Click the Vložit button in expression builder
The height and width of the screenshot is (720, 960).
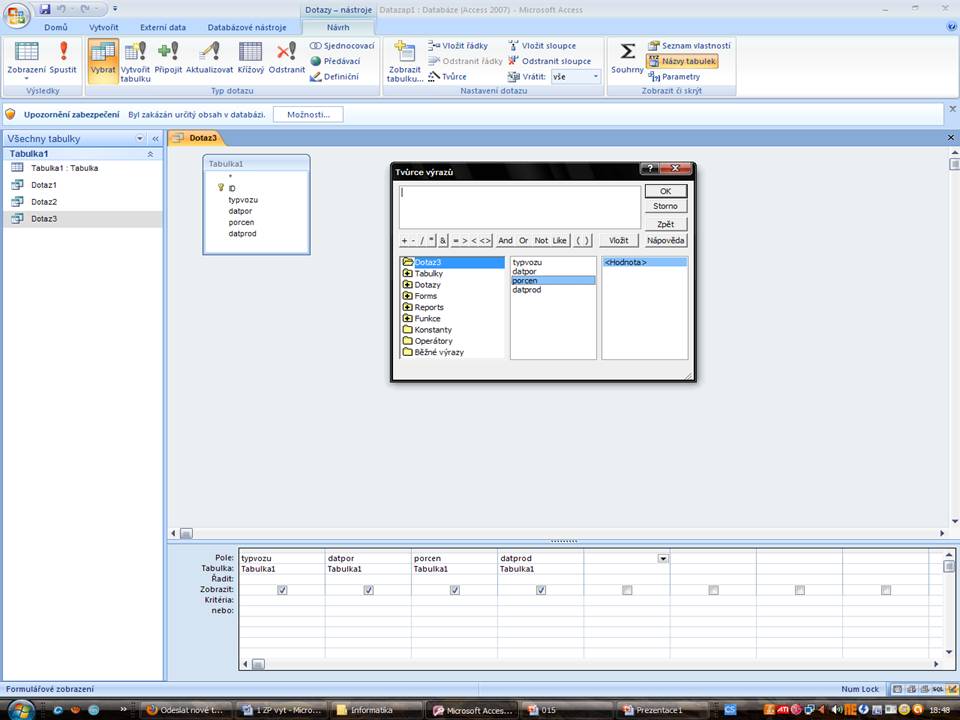618,241
